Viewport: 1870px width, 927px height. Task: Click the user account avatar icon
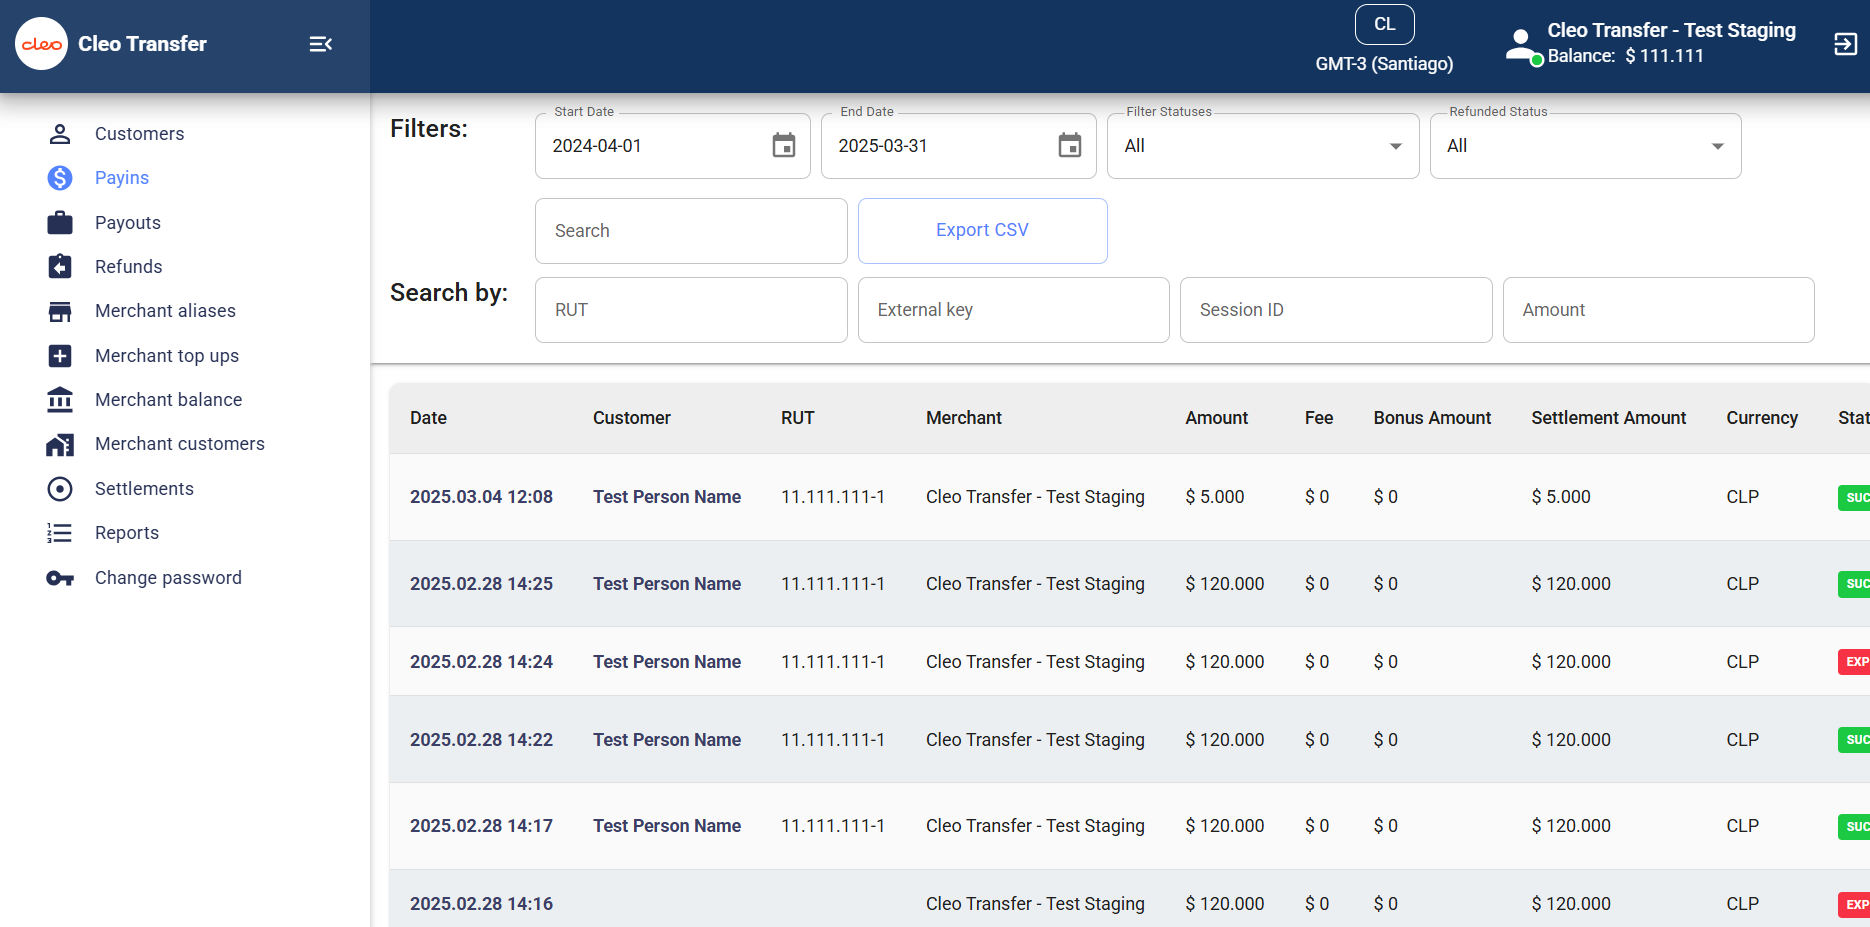[1522, 46]
